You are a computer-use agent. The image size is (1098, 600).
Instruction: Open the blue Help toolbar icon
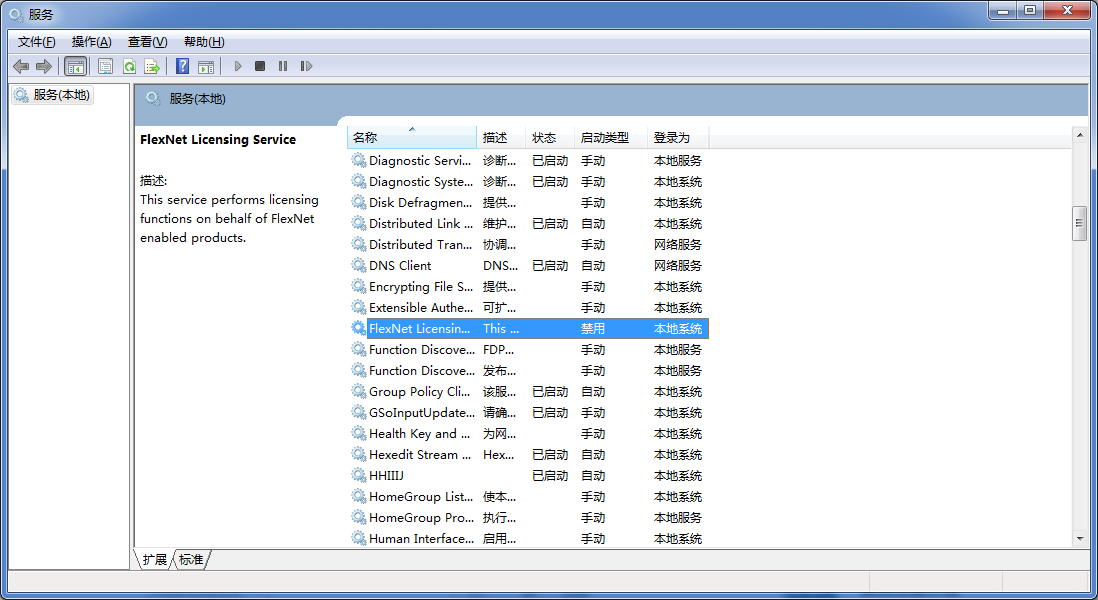183,67
